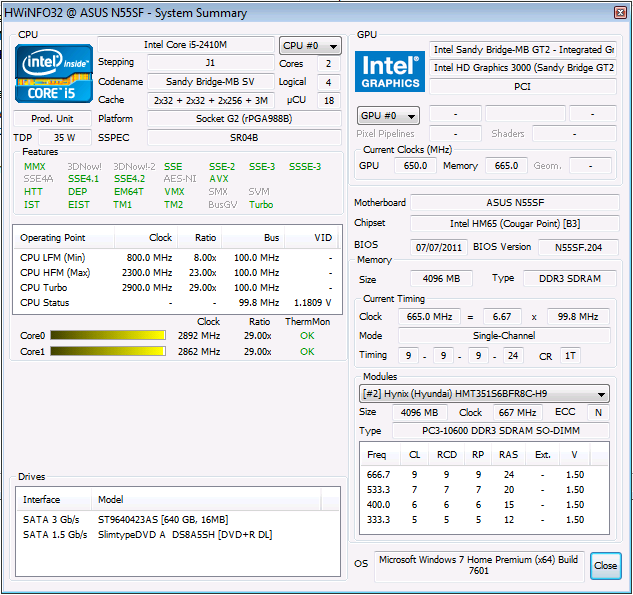Click the PC3-10600 DDR3 SDRAM SO-DIMM field
The height and width of the screenshot is (595, 633).
(501, 430)
